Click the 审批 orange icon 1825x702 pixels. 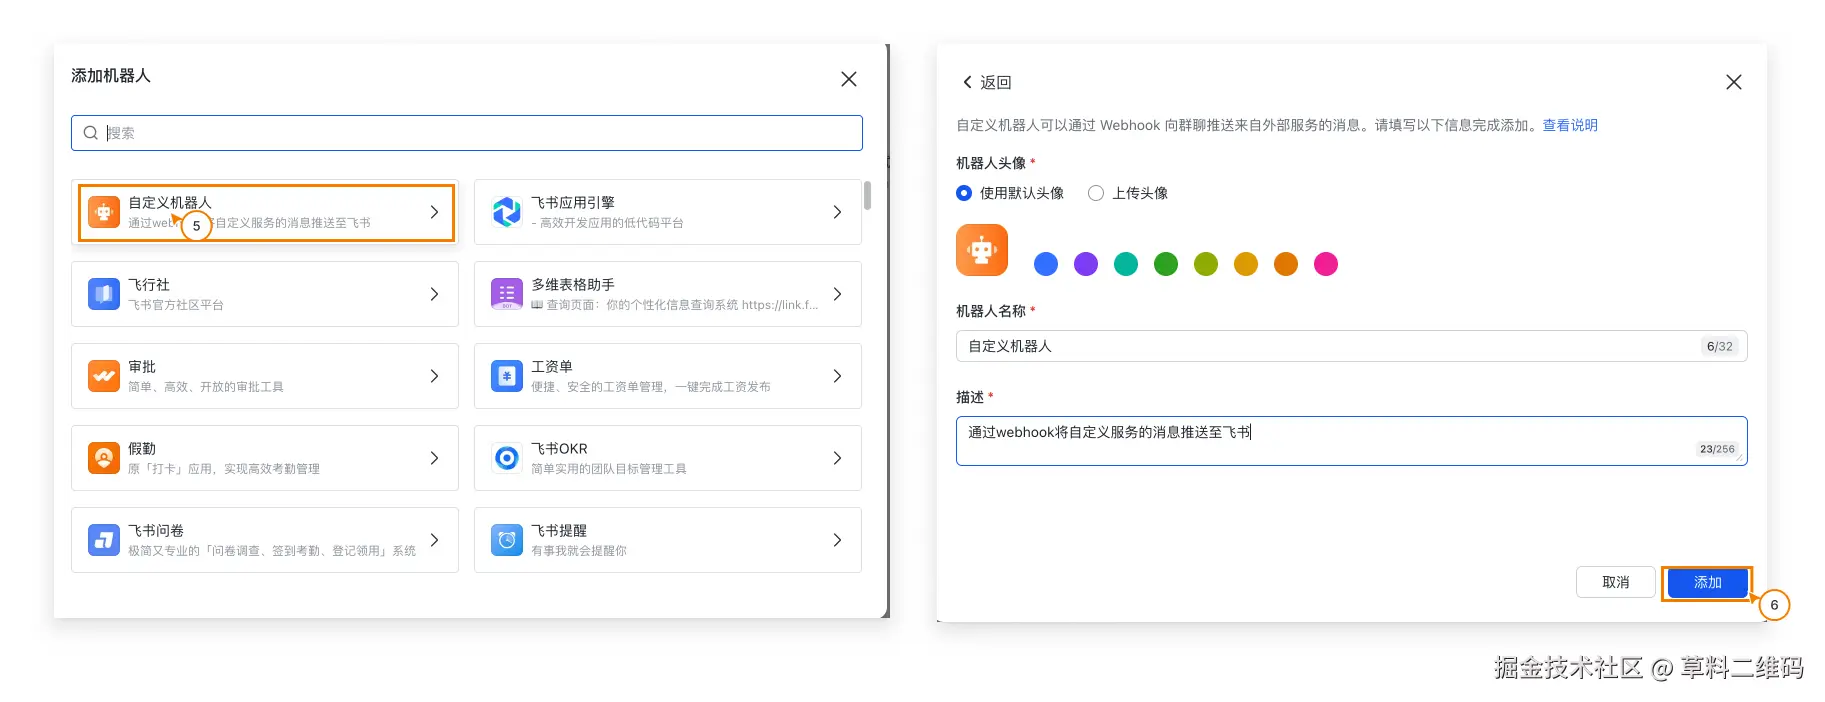tap(104, 376)
